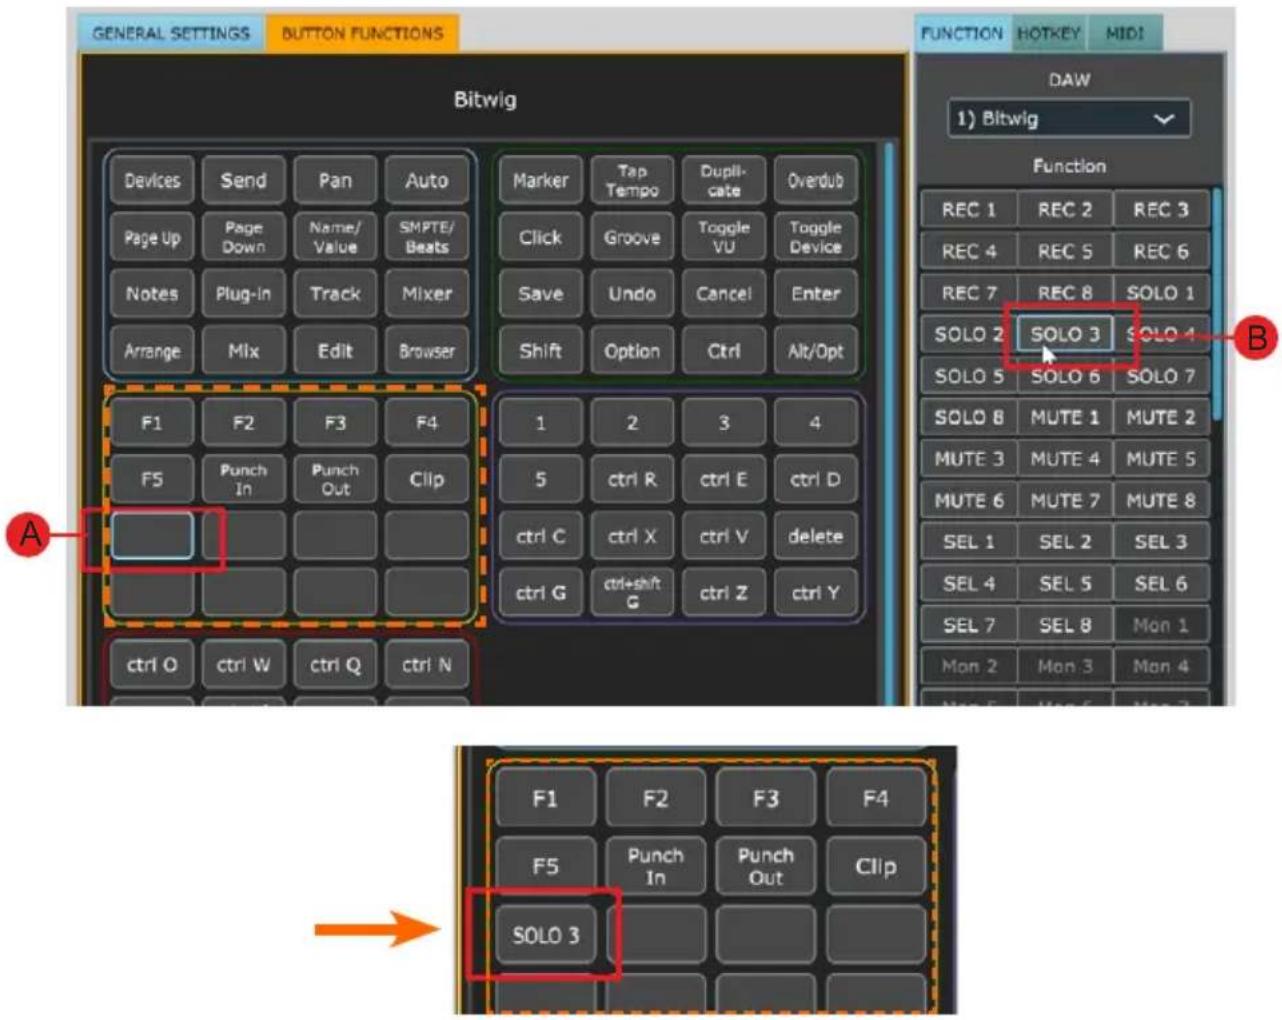
Task: Click the Option modifier button
Action: click(x=632, y=351)
